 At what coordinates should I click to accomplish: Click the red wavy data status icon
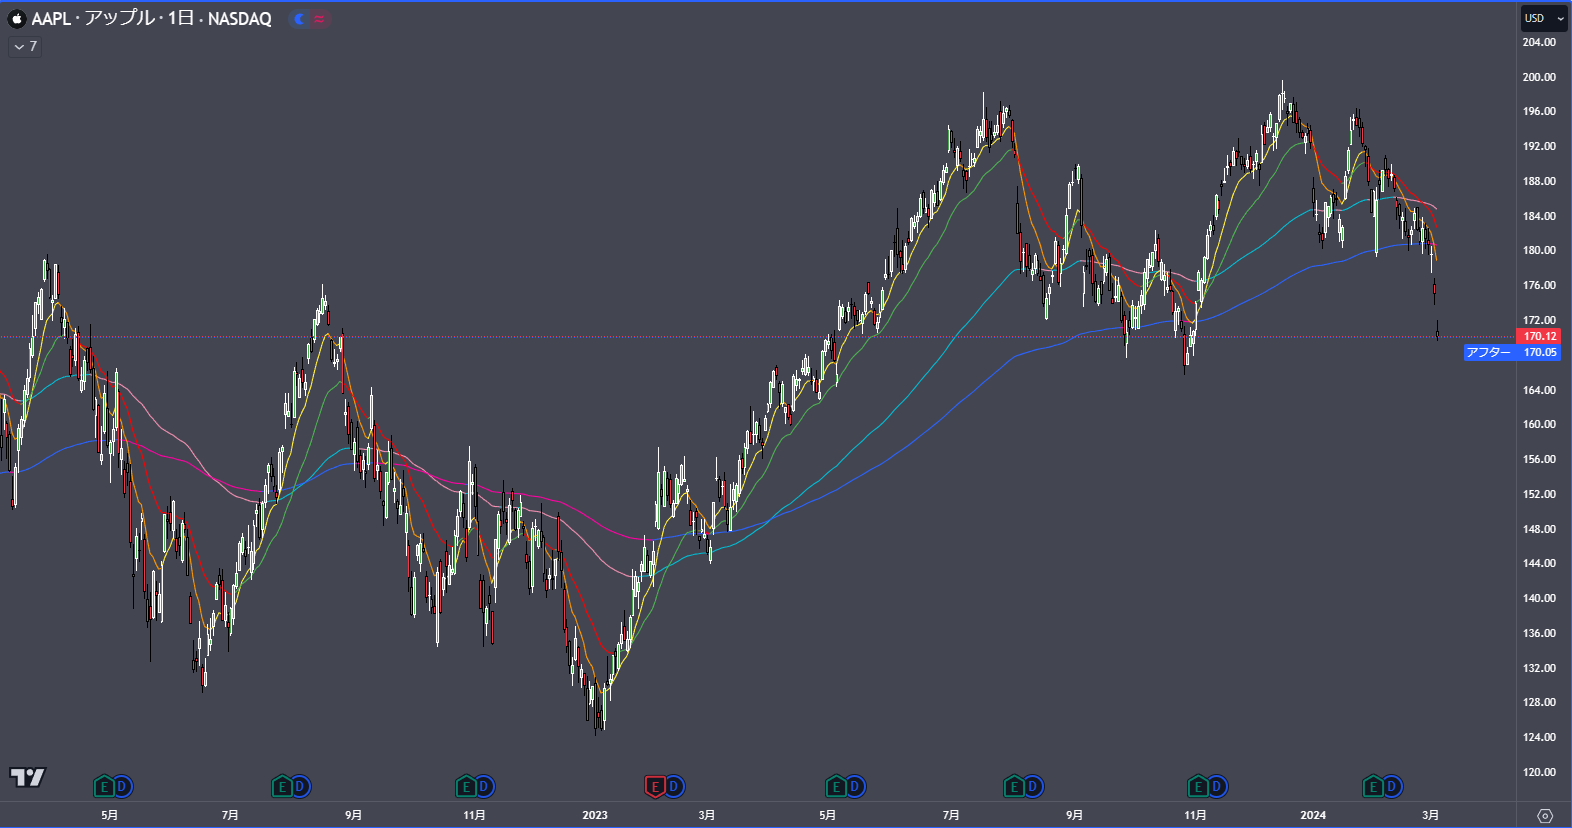[x=319, y=19]
